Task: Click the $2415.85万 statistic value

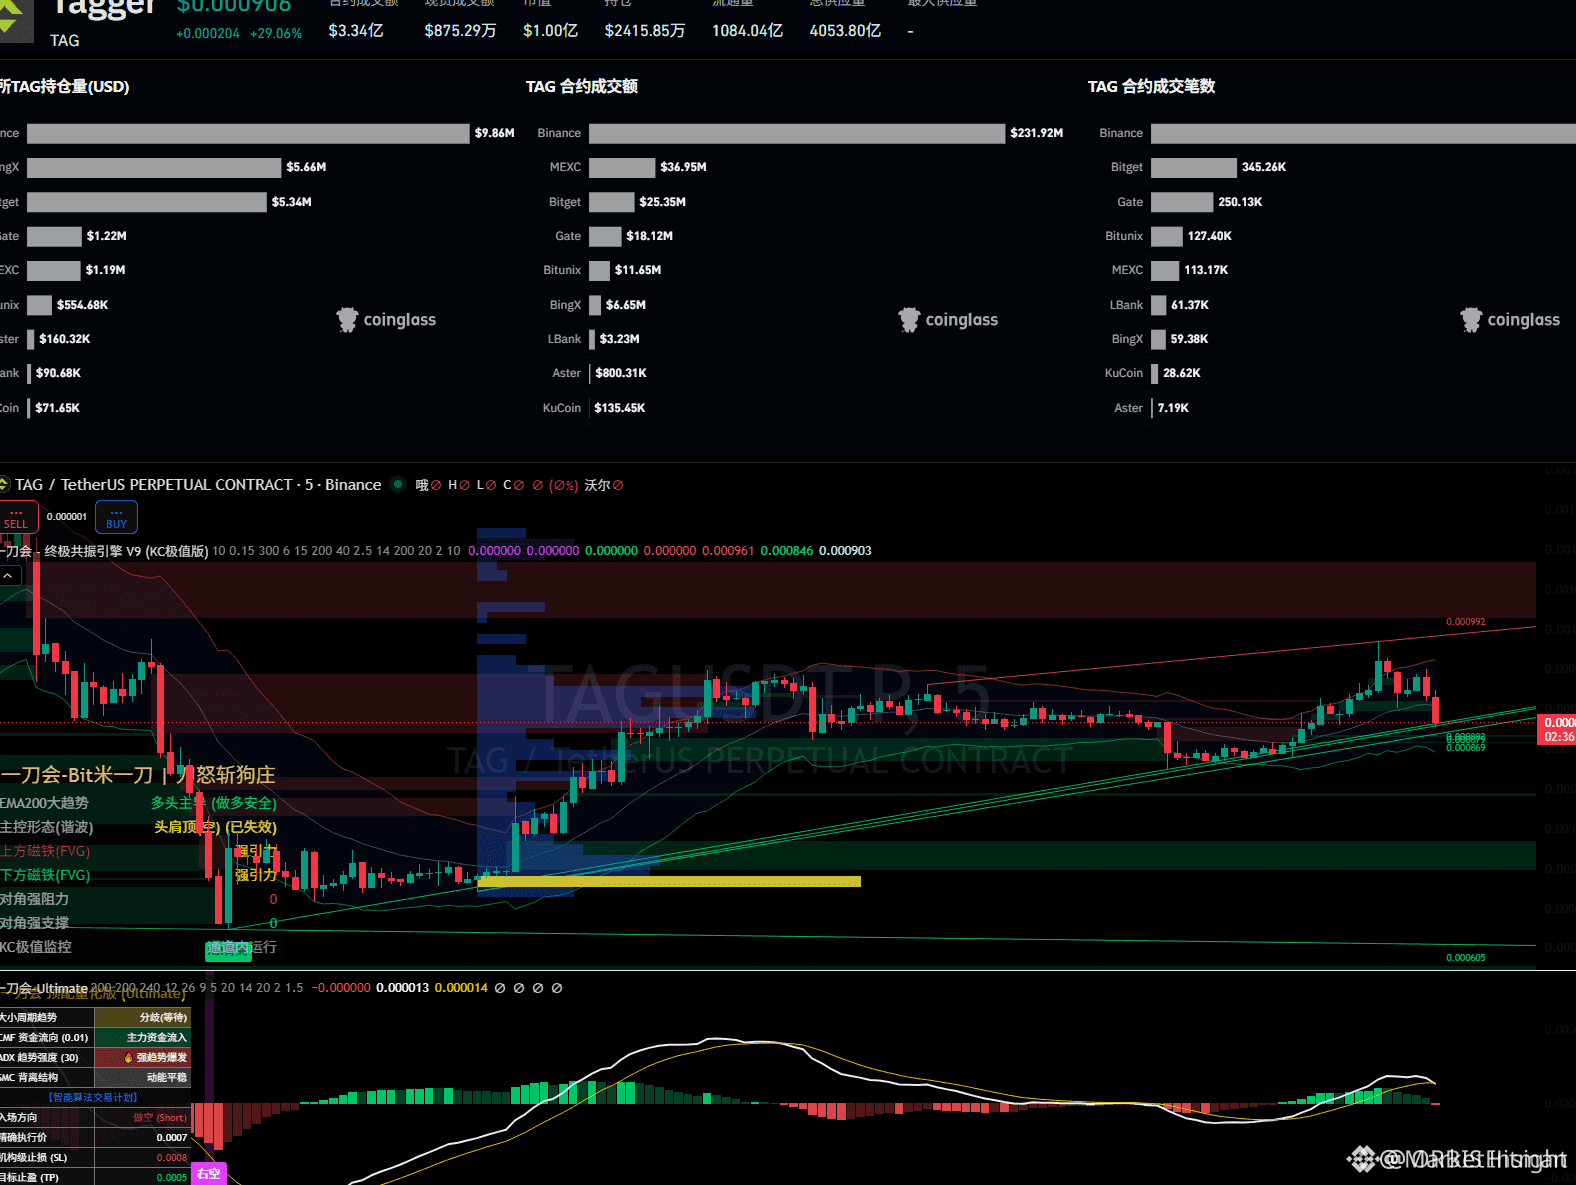Action: (x=645, y=31)
